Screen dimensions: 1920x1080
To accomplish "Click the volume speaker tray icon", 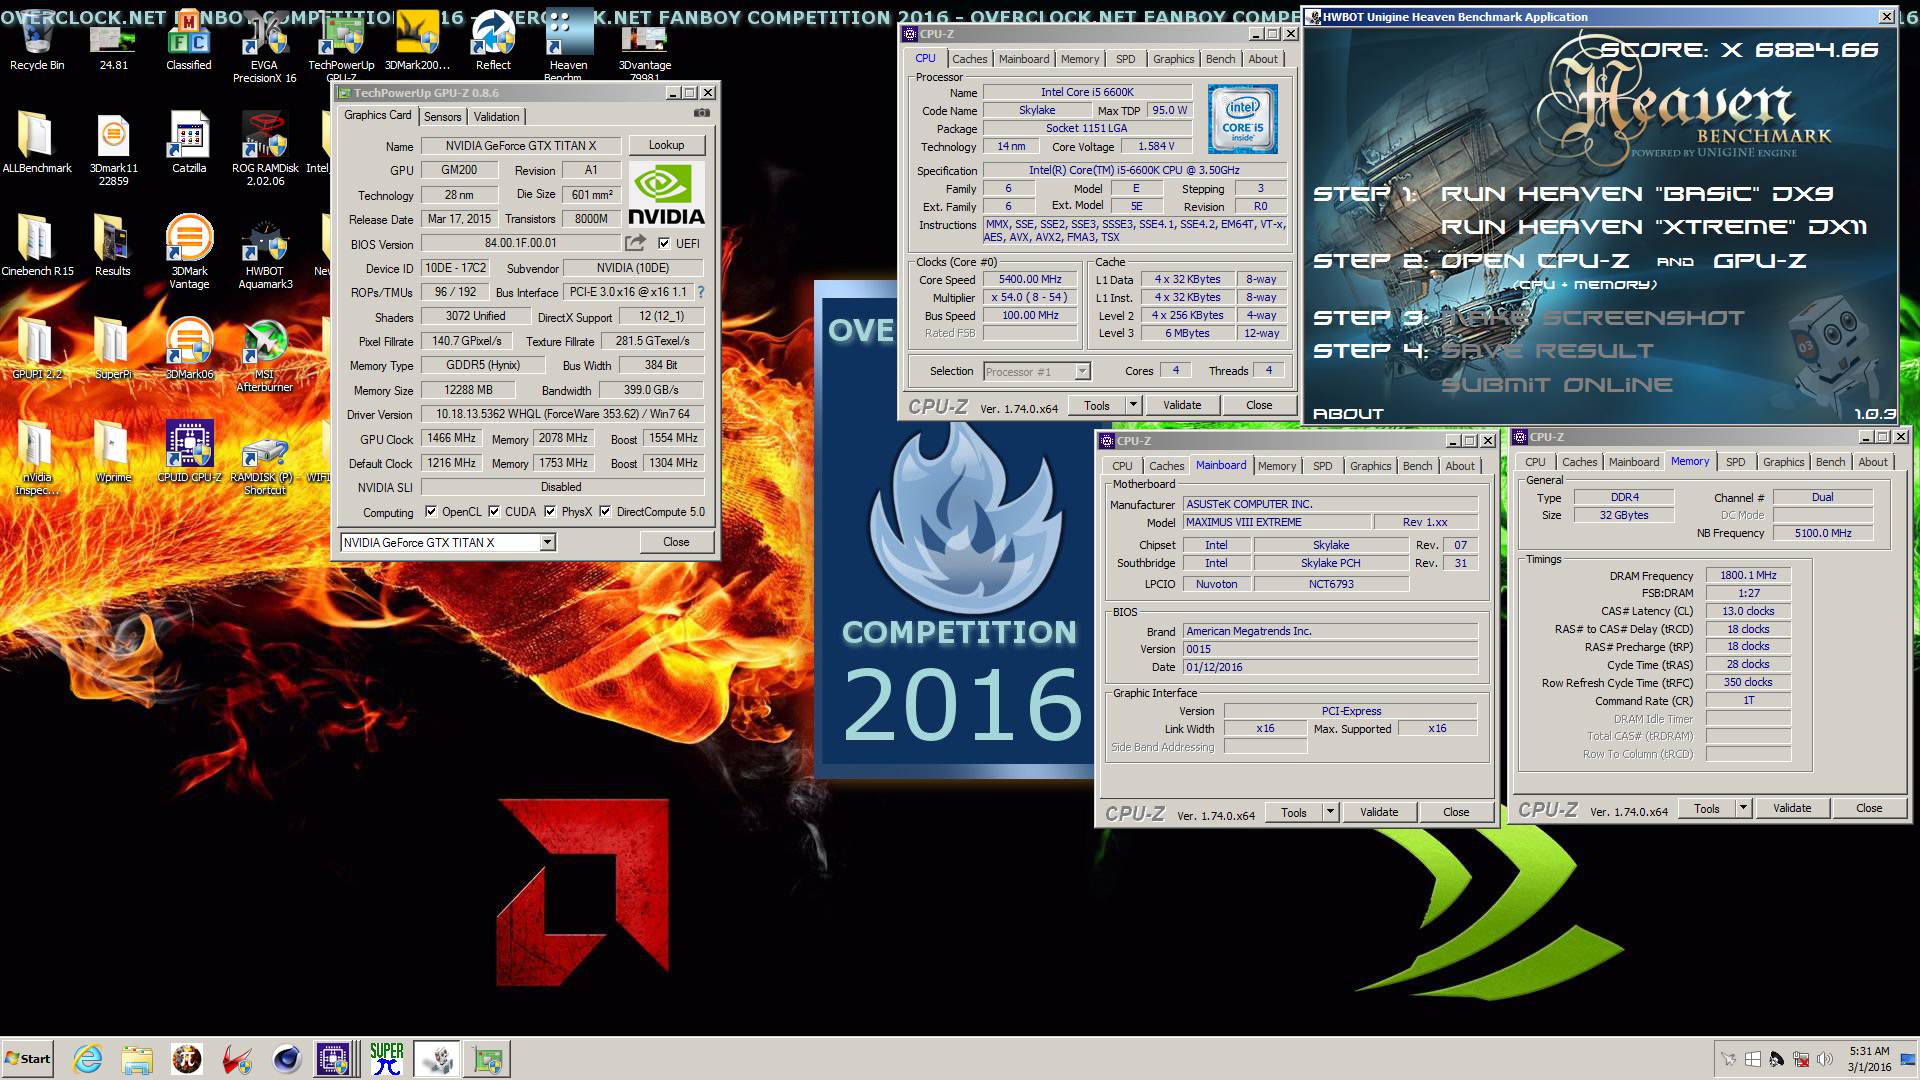I will point(1825,1059).
